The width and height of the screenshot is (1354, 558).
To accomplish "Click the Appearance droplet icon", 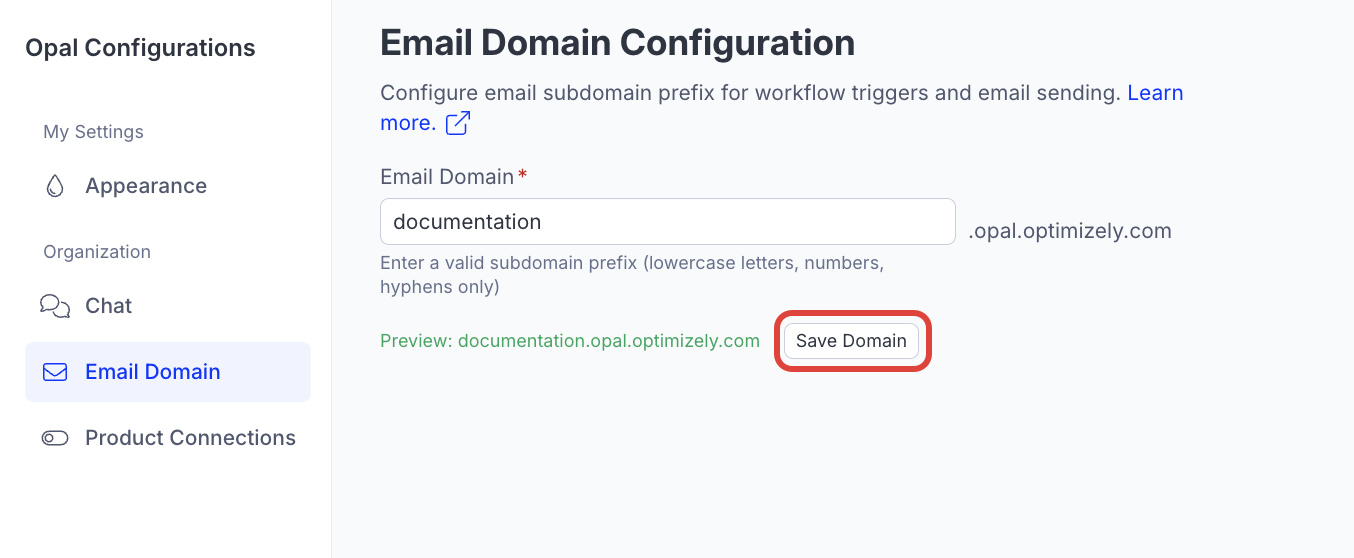I will (55, 186).
